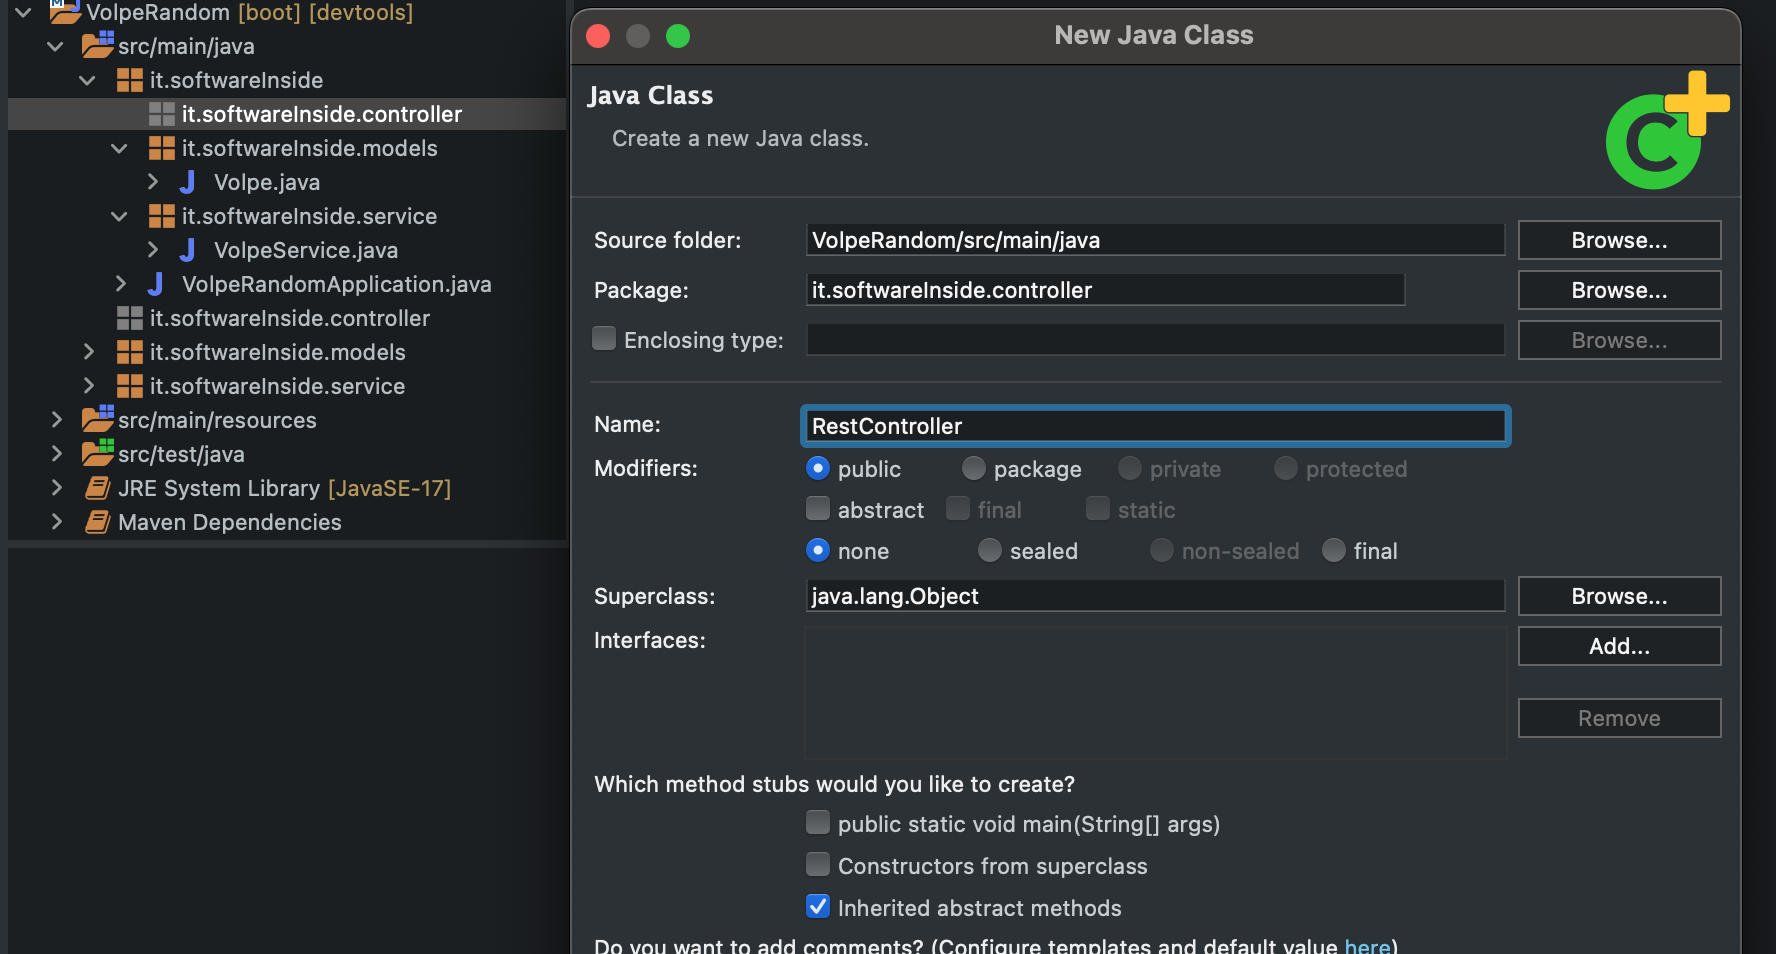Expand the Volpe.java disclosure arrow
Screen dimensions: 1776x954
click(153, 182)
